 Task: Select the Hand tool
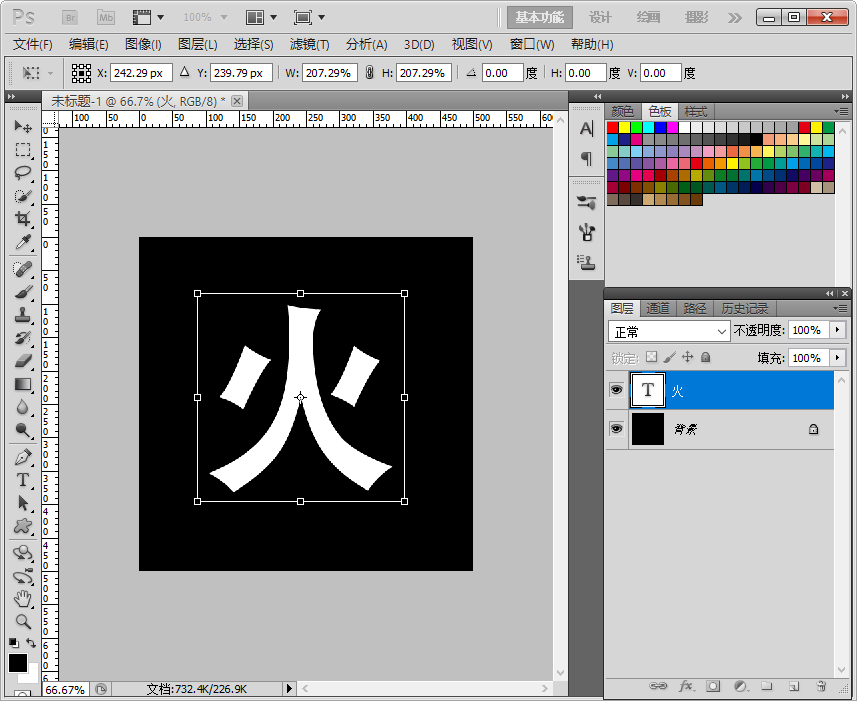(x=22, y=599)
